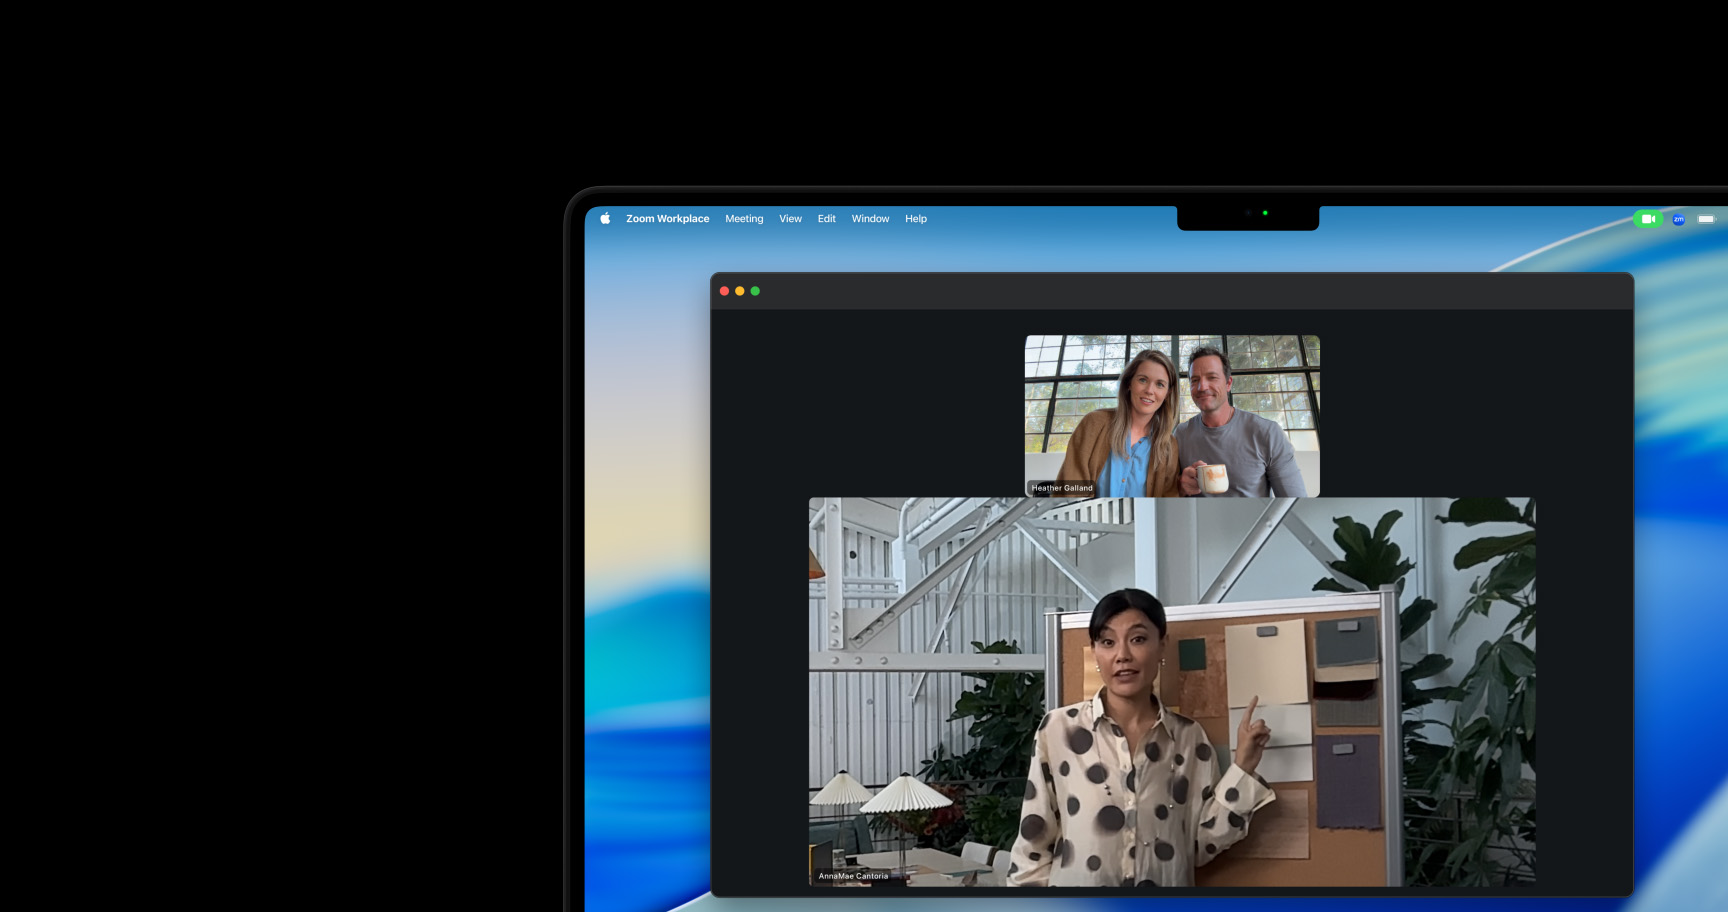Minimize the meeting window with yellow button
The width and height of the screenshot is (1728, 912).
click(740, 291)
